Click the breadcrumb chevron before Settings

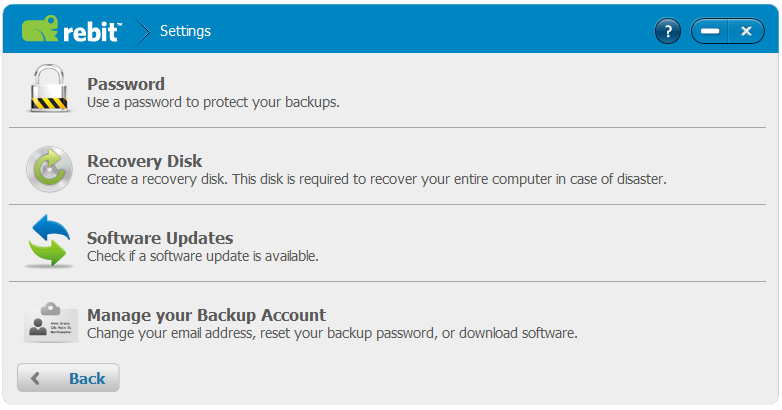tap(144, 31)
